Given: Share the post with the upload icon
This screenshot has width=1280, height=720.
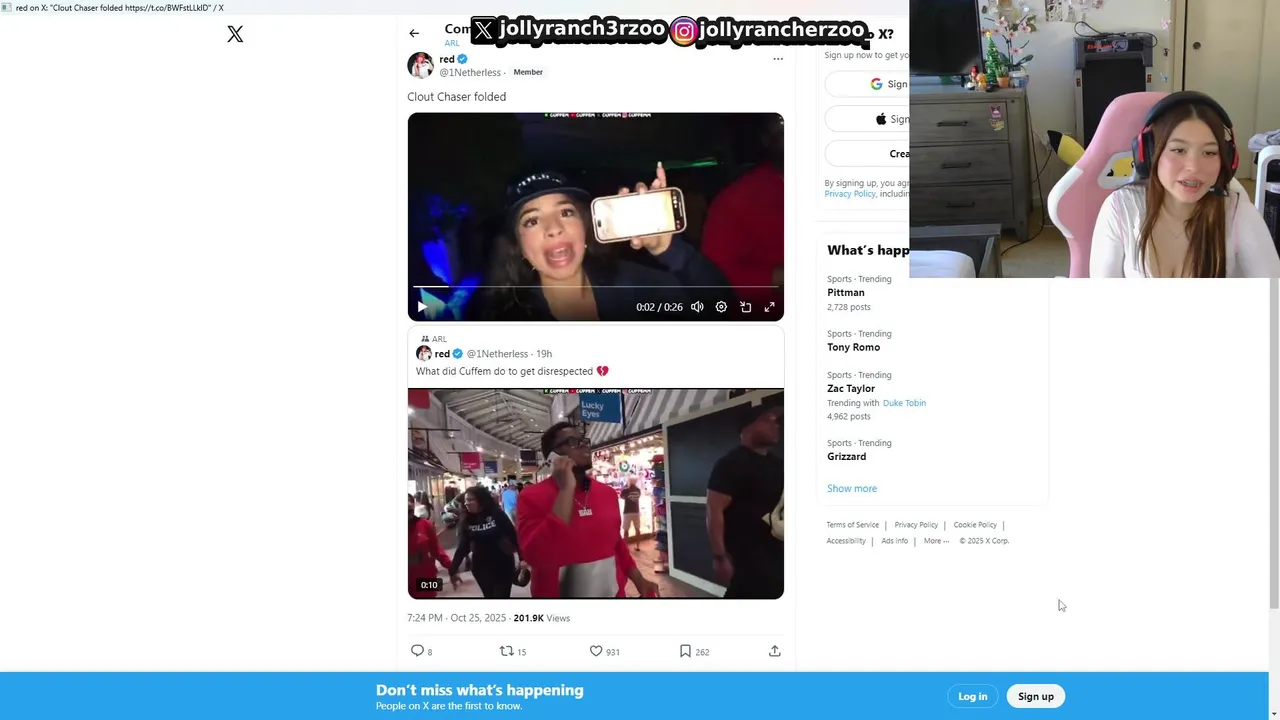Looking at the screenshot, I should [x=775, y=651].
